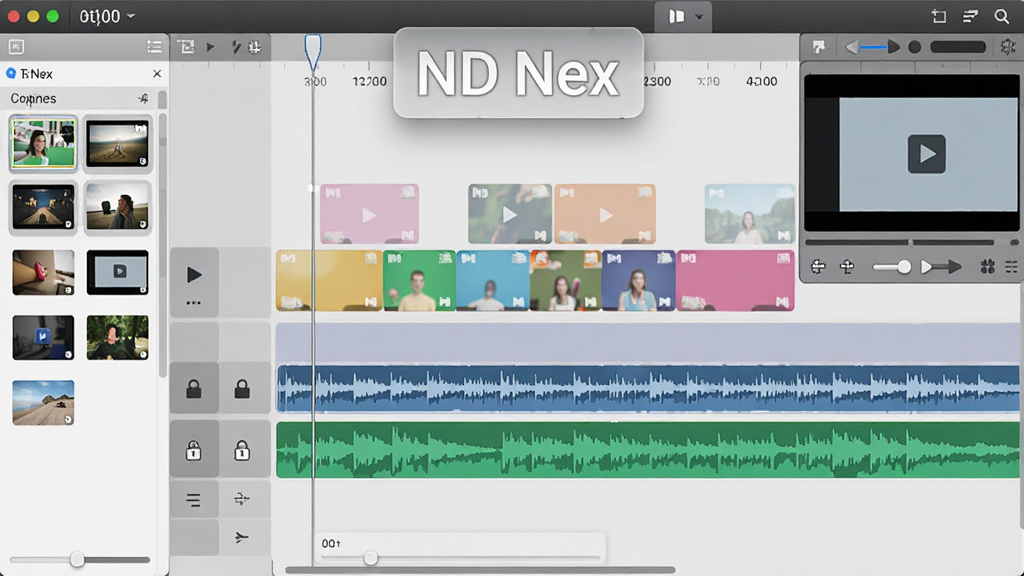Click the hamburger lines icon in track controls
Viewport: 1024px width, 576px height.
(193, 500)
